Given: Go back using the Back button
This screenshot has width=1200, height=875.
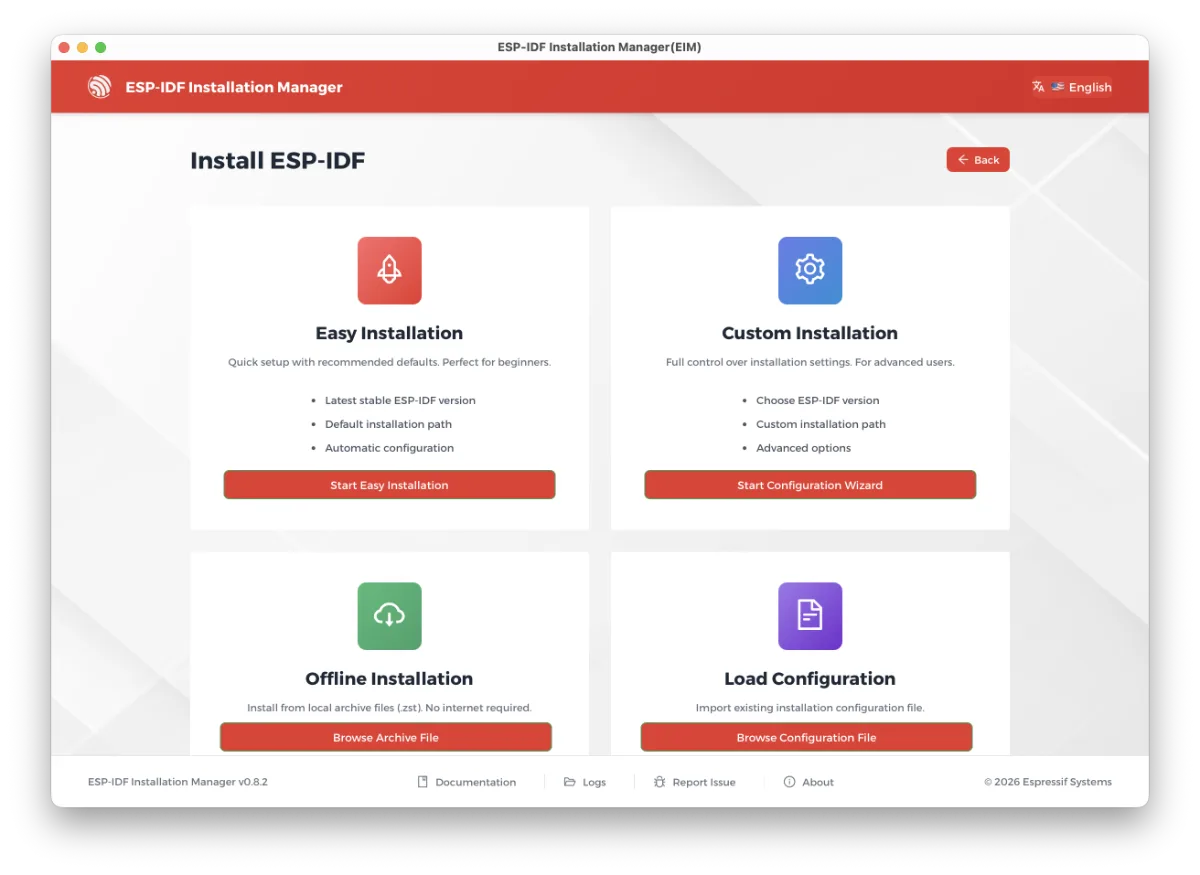Looking at the screenshot, I should (x=978, y=160).
